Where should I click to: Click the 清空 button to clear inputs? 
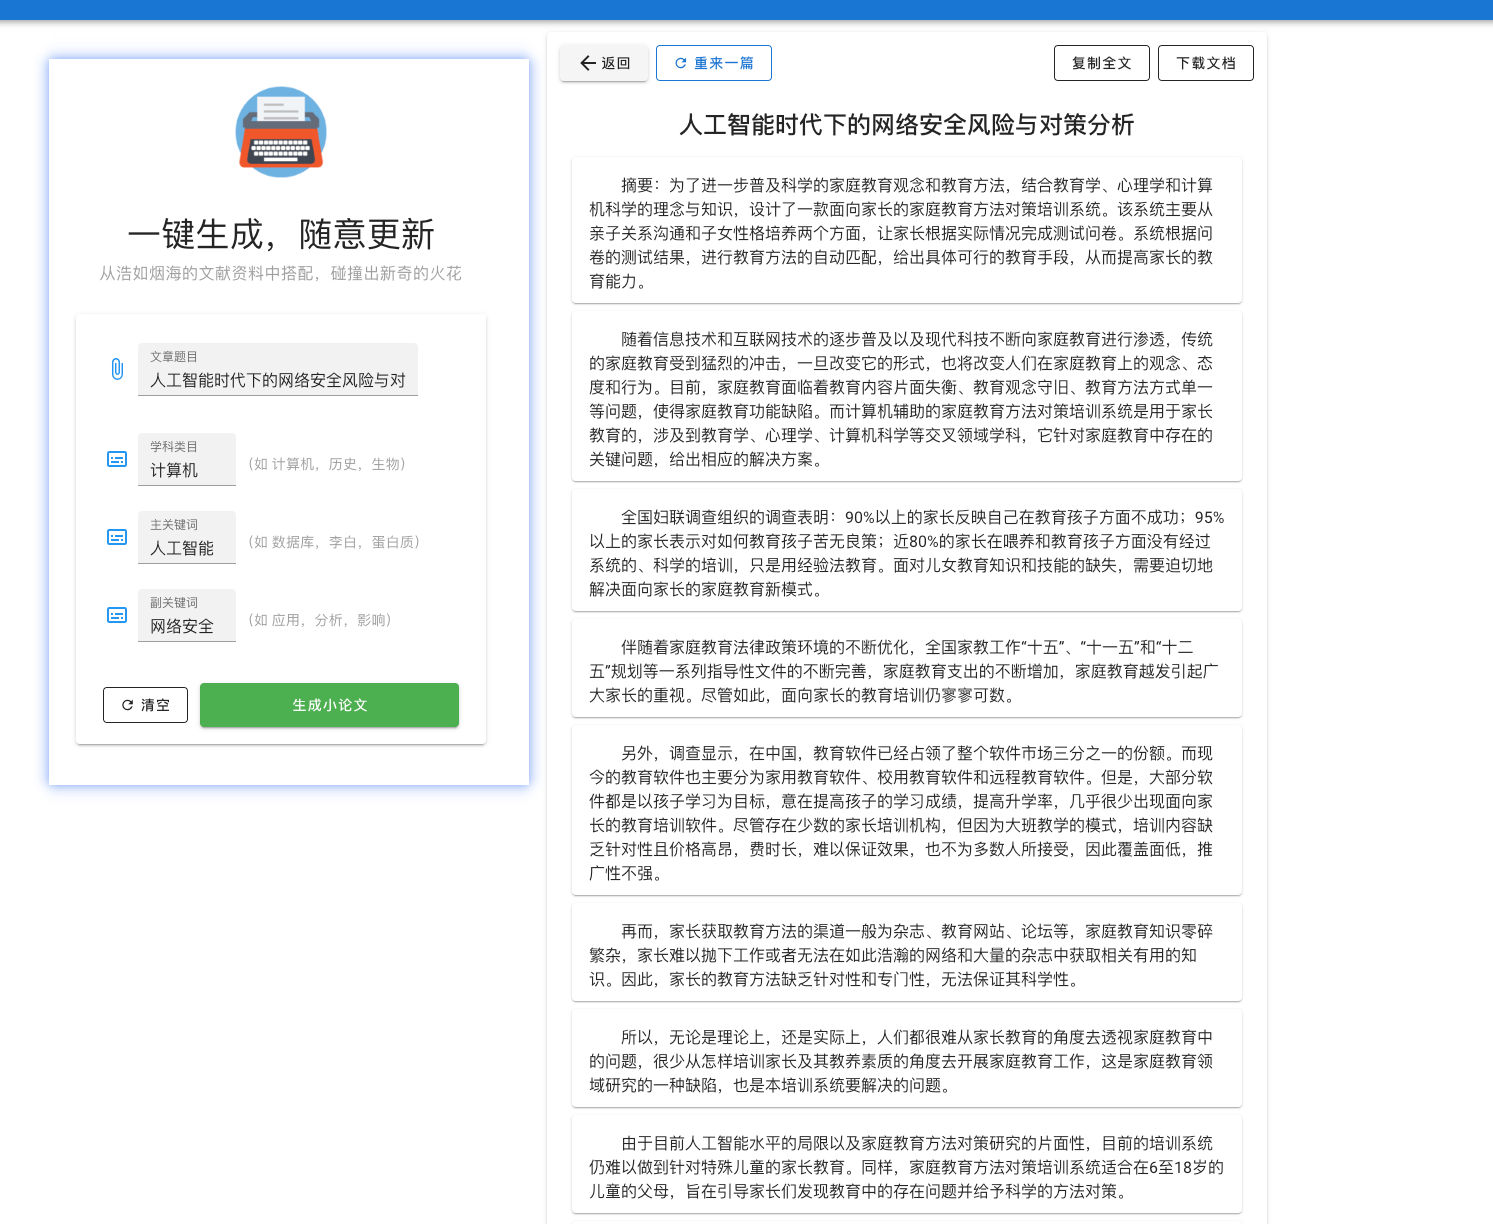145,704
